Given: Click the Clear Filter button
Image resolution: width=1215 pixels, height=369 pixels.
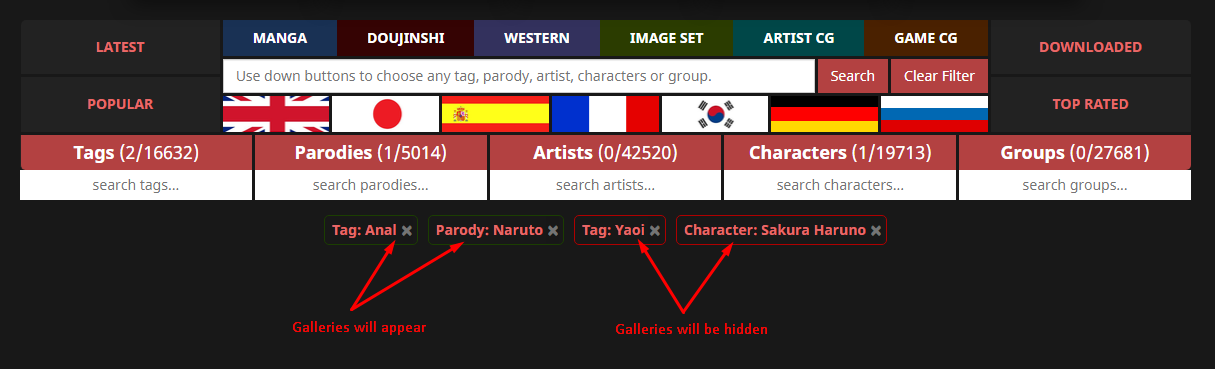Looking at the screenshot, I should [x=940, y=76].
